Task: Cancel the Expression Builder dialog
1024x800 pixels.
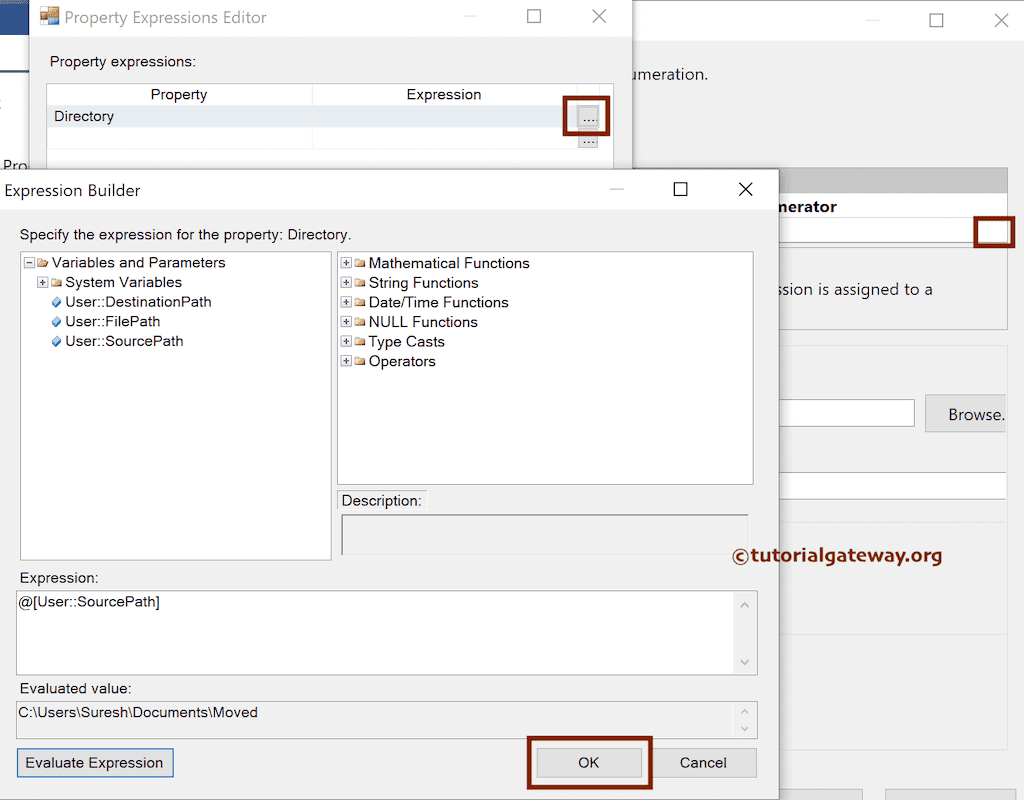Action: (704, 762)
